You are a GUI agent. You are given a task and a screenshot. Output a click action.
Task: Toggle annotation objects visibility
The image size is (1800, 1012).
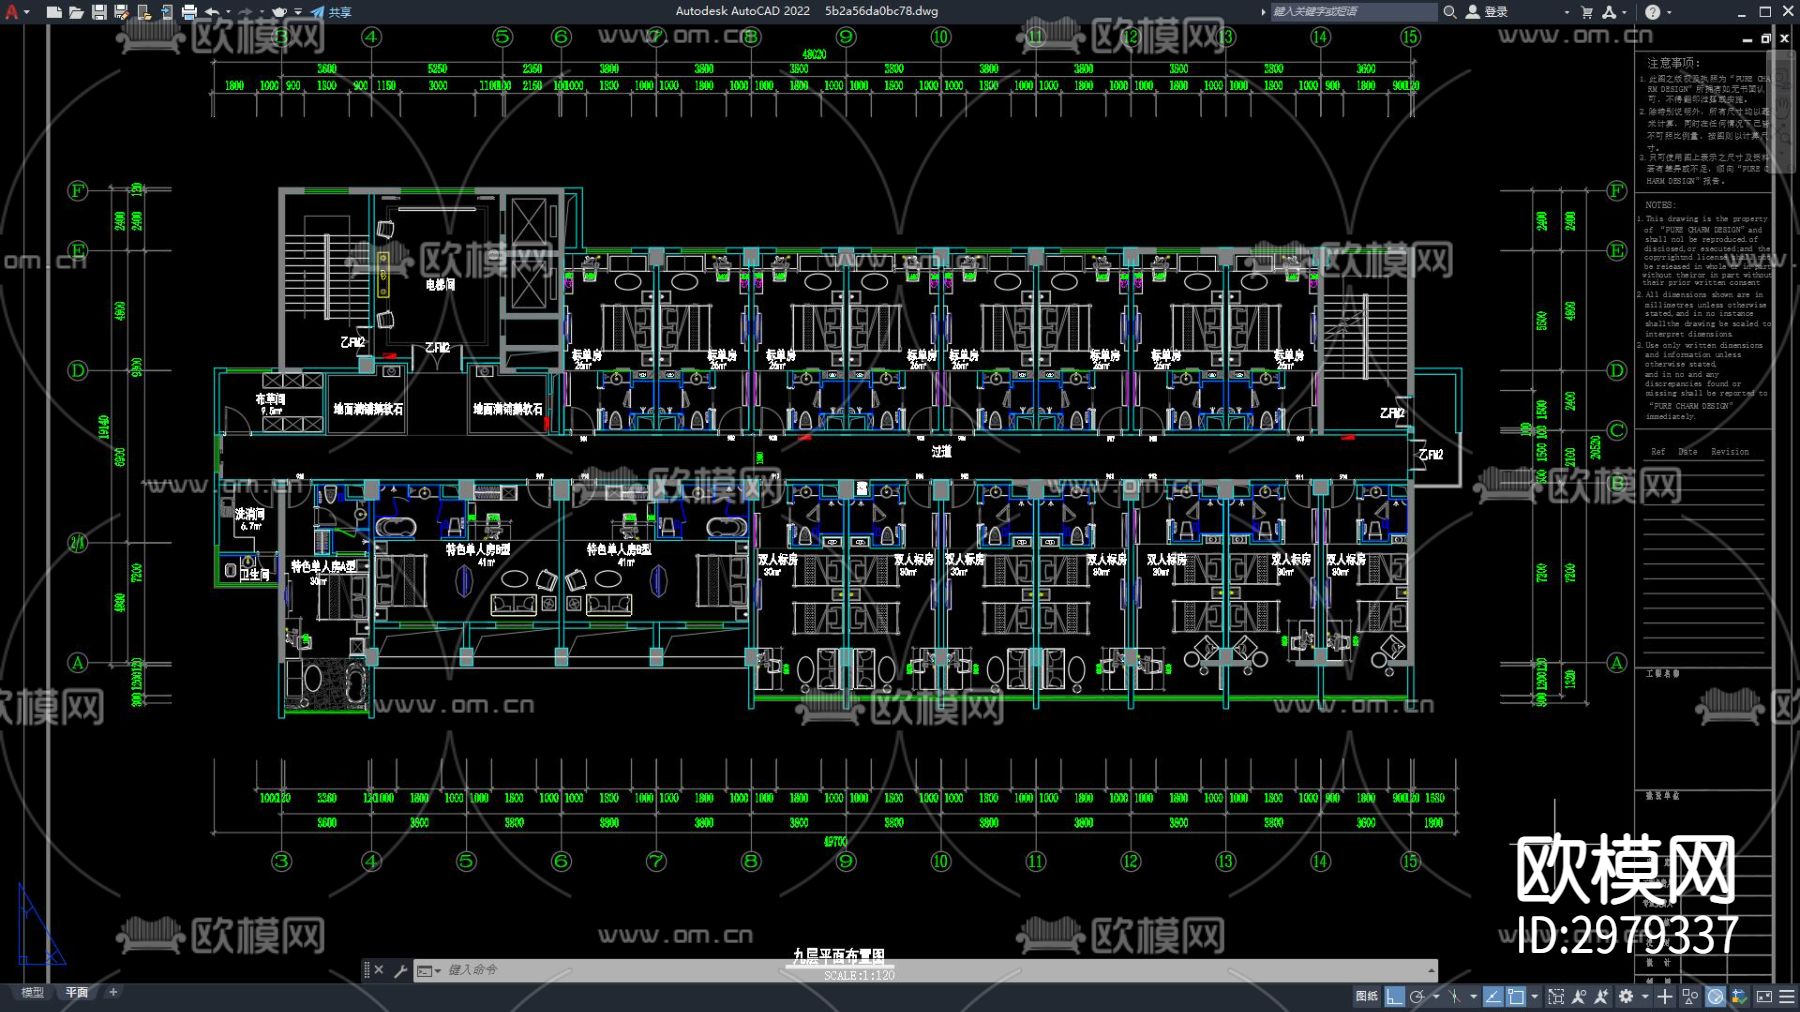(1579, 996)
